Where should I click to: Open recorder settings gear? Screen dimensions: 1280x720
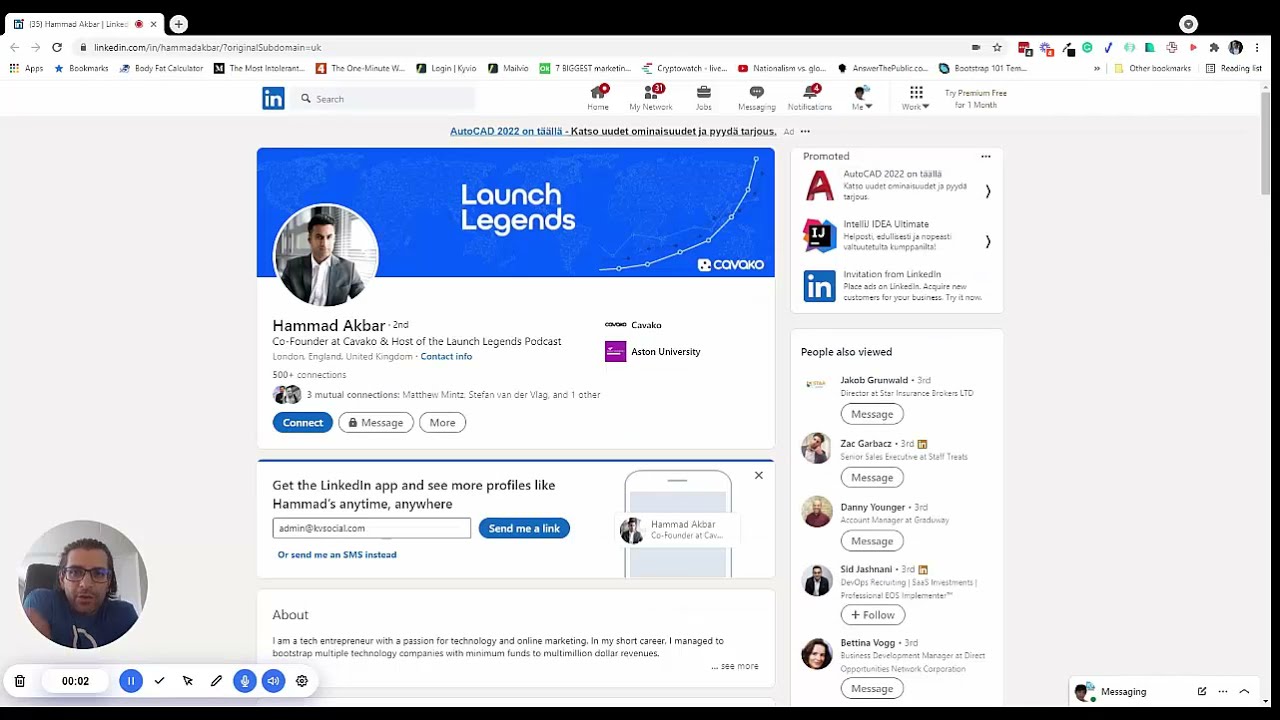(x=302, y=681)
